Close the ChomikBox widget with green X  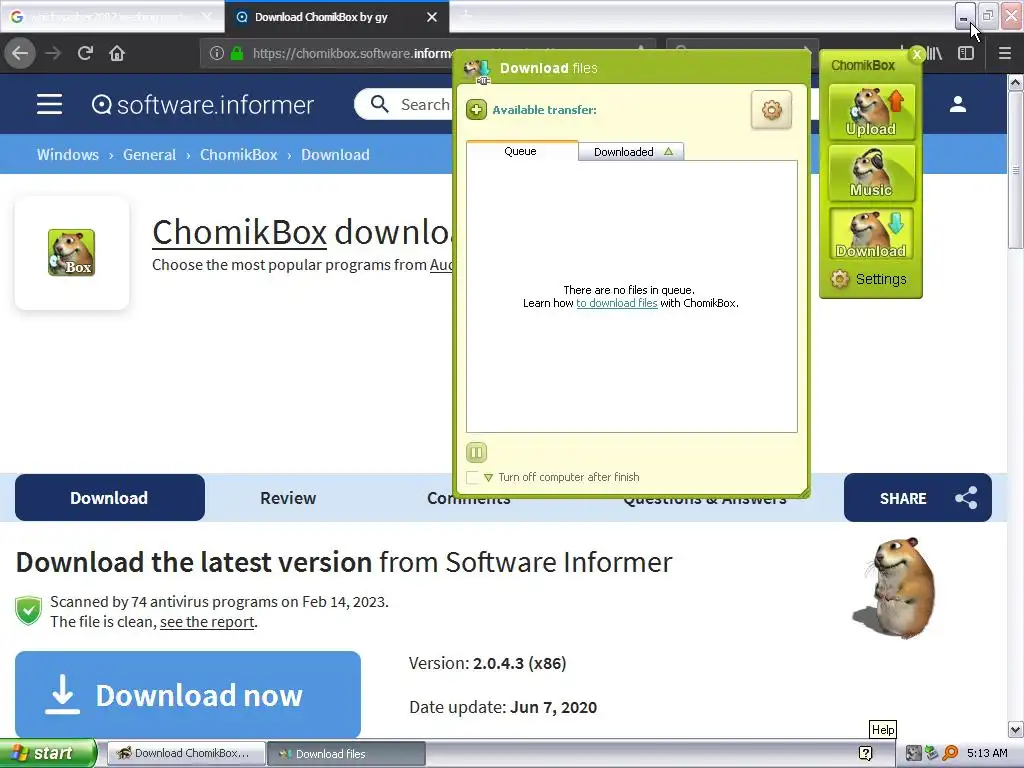coord(917,55)
